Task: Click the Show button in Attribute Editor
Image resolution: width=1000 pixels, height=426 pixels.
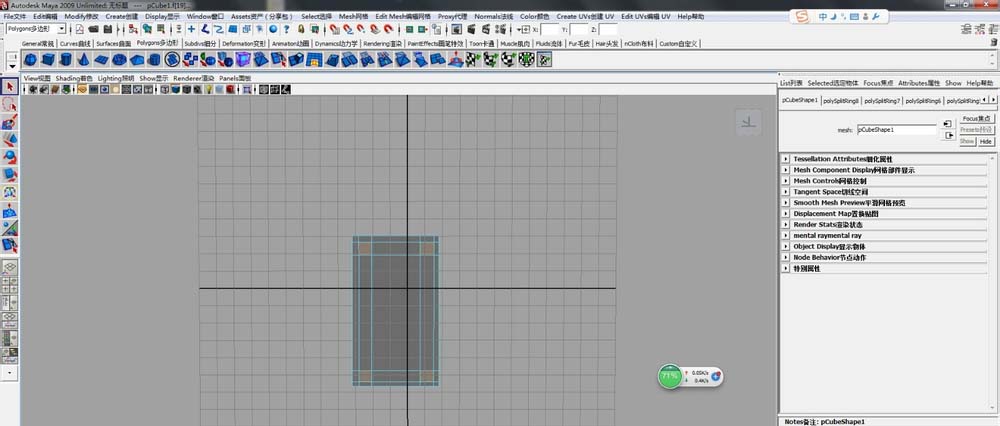Action: tap(967, 142)
